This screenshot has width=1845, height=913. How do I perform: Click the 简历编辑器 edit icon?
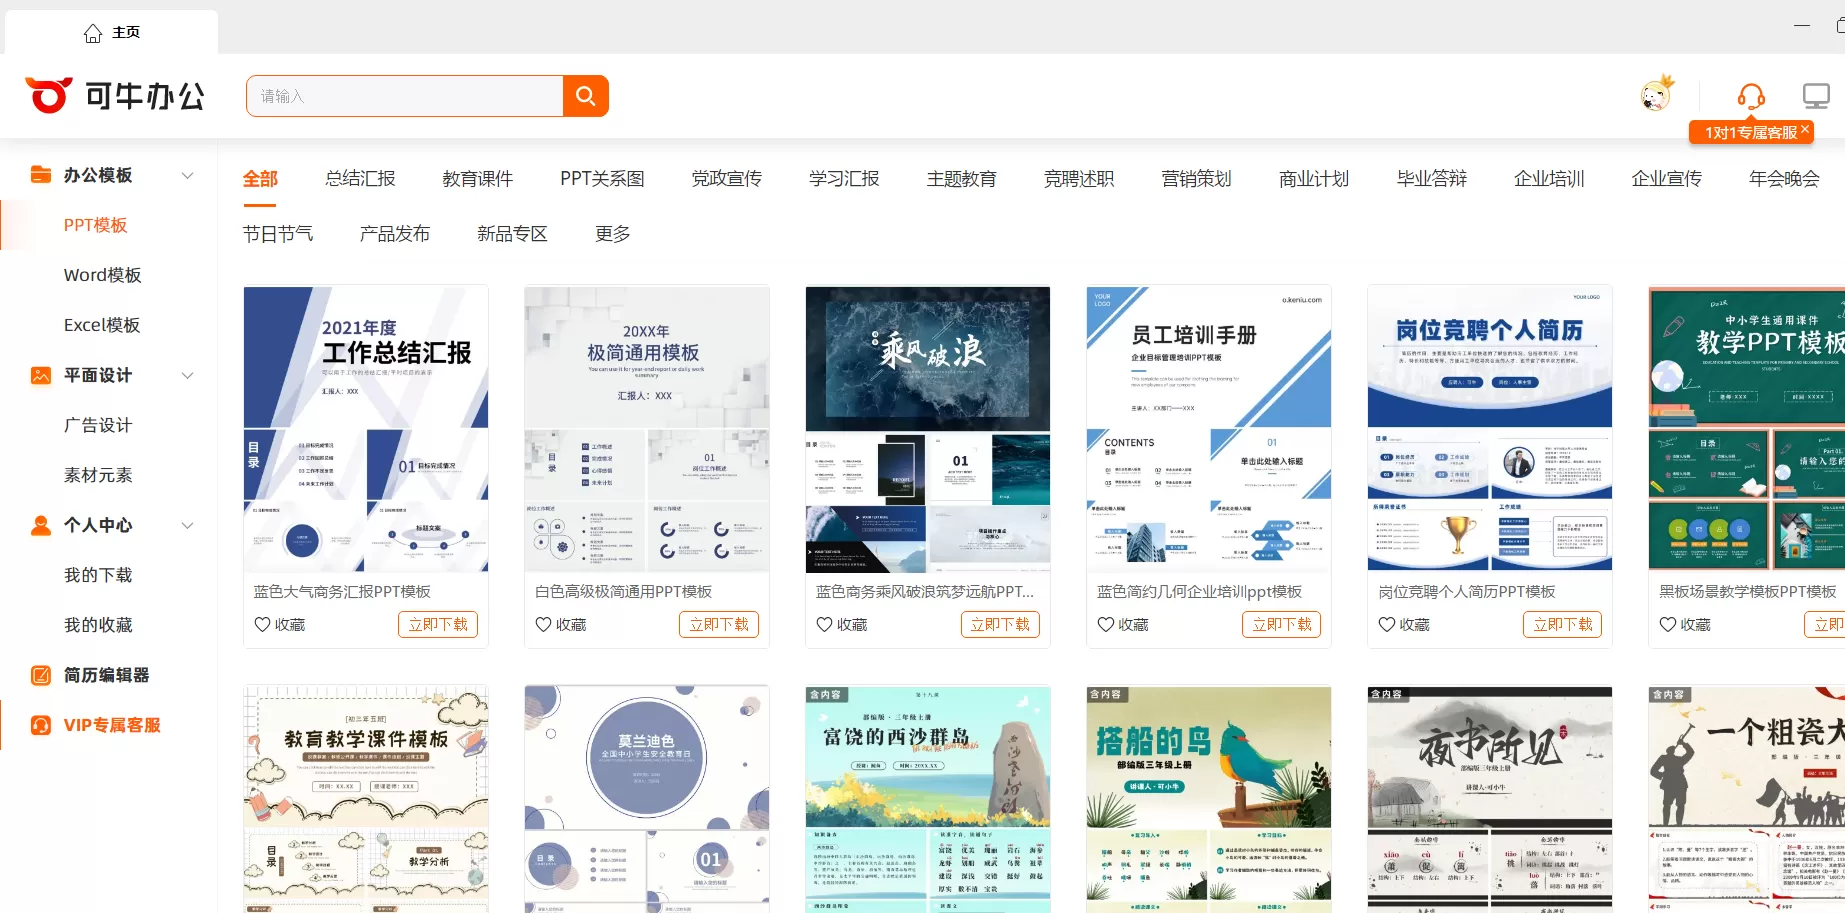coord(41,675)
